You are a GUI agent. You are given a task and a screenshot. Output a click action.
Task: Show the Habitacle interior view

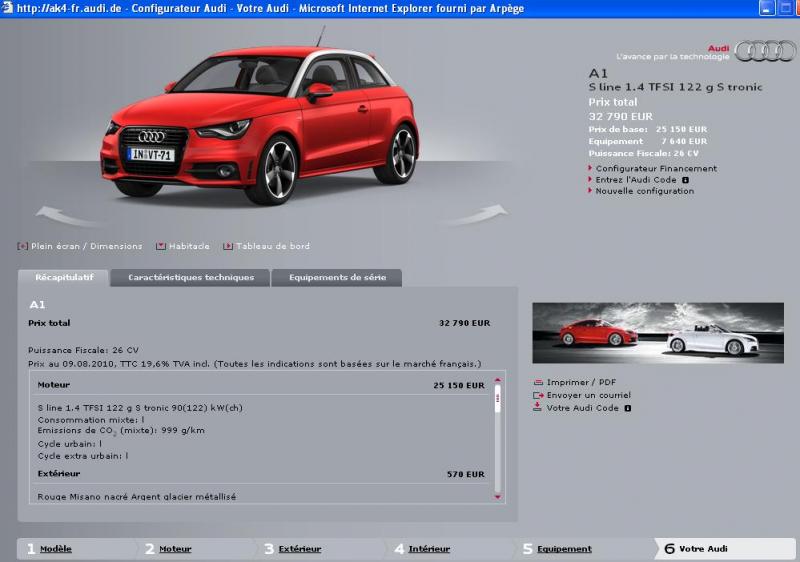tap(189, 246)
